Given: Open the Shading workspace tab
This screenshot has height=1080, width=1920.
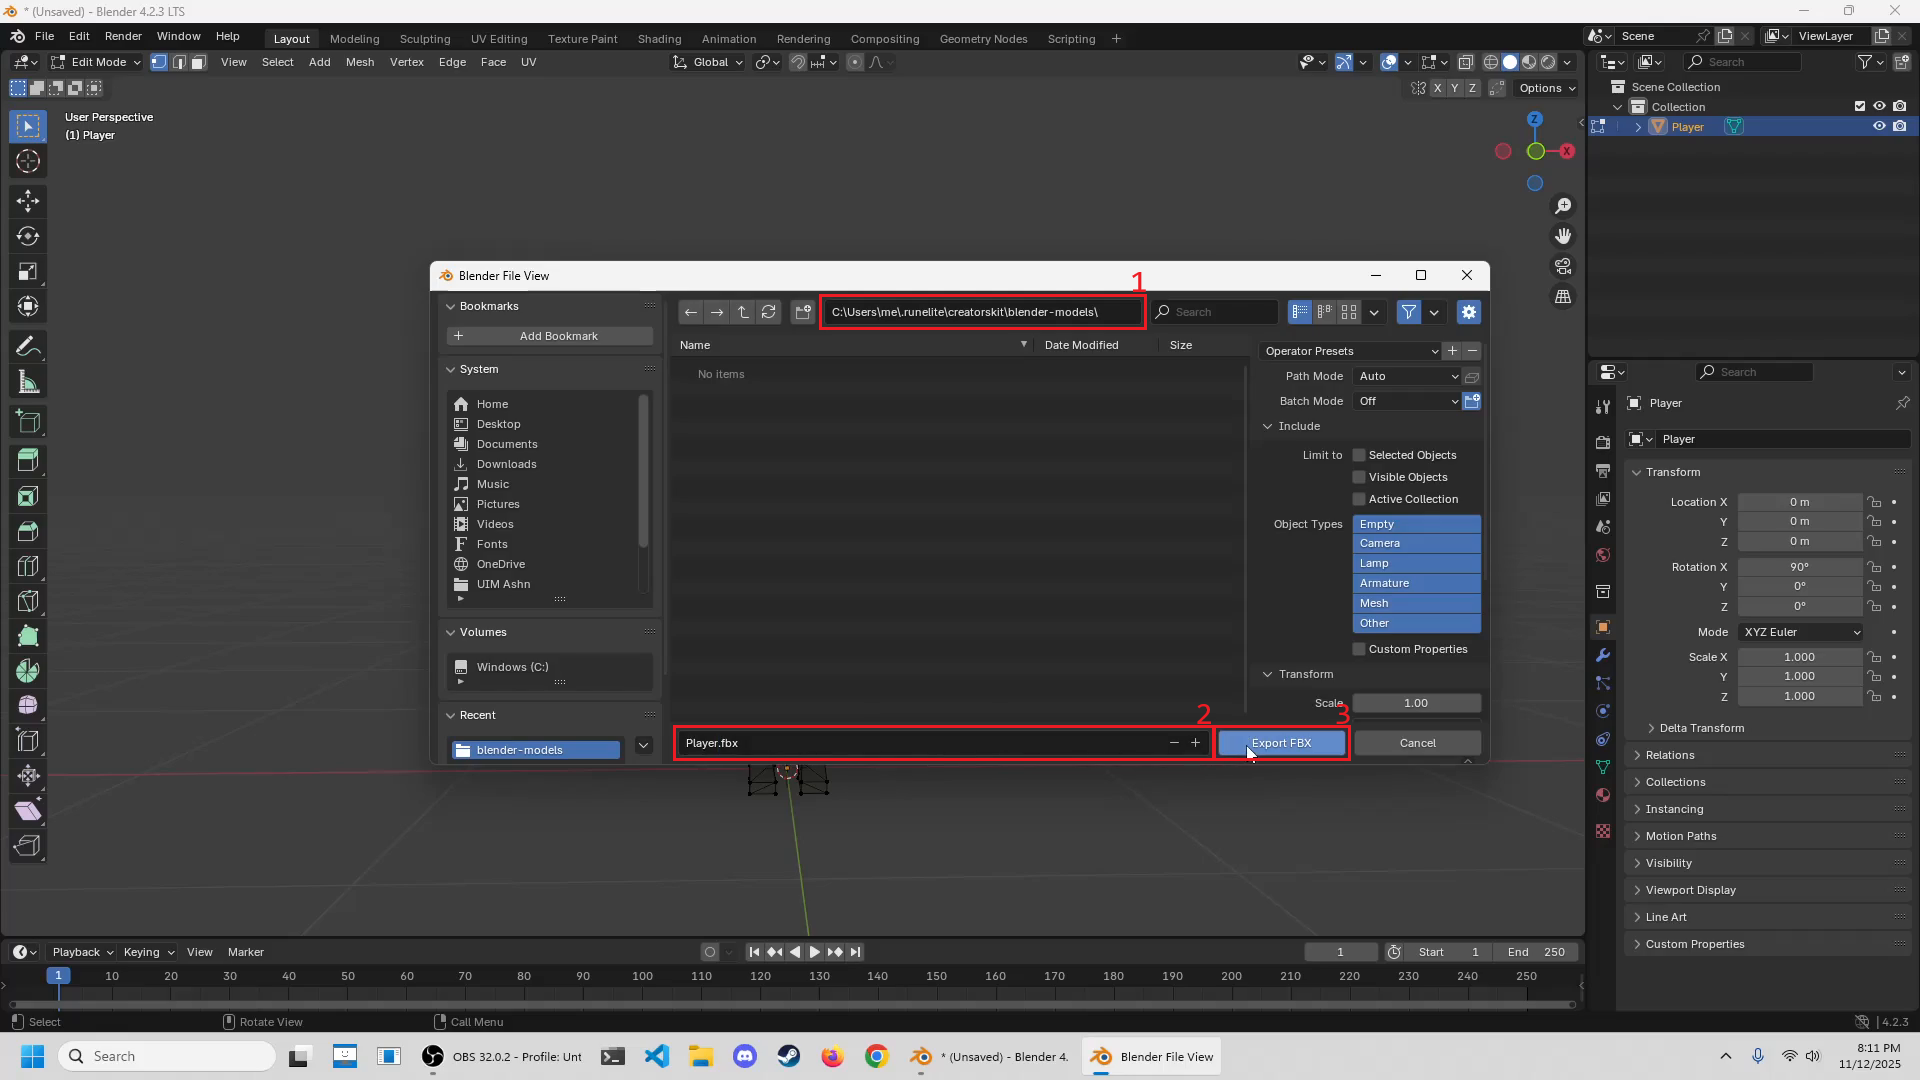Looking at the screenshot, I should (659, 39).
